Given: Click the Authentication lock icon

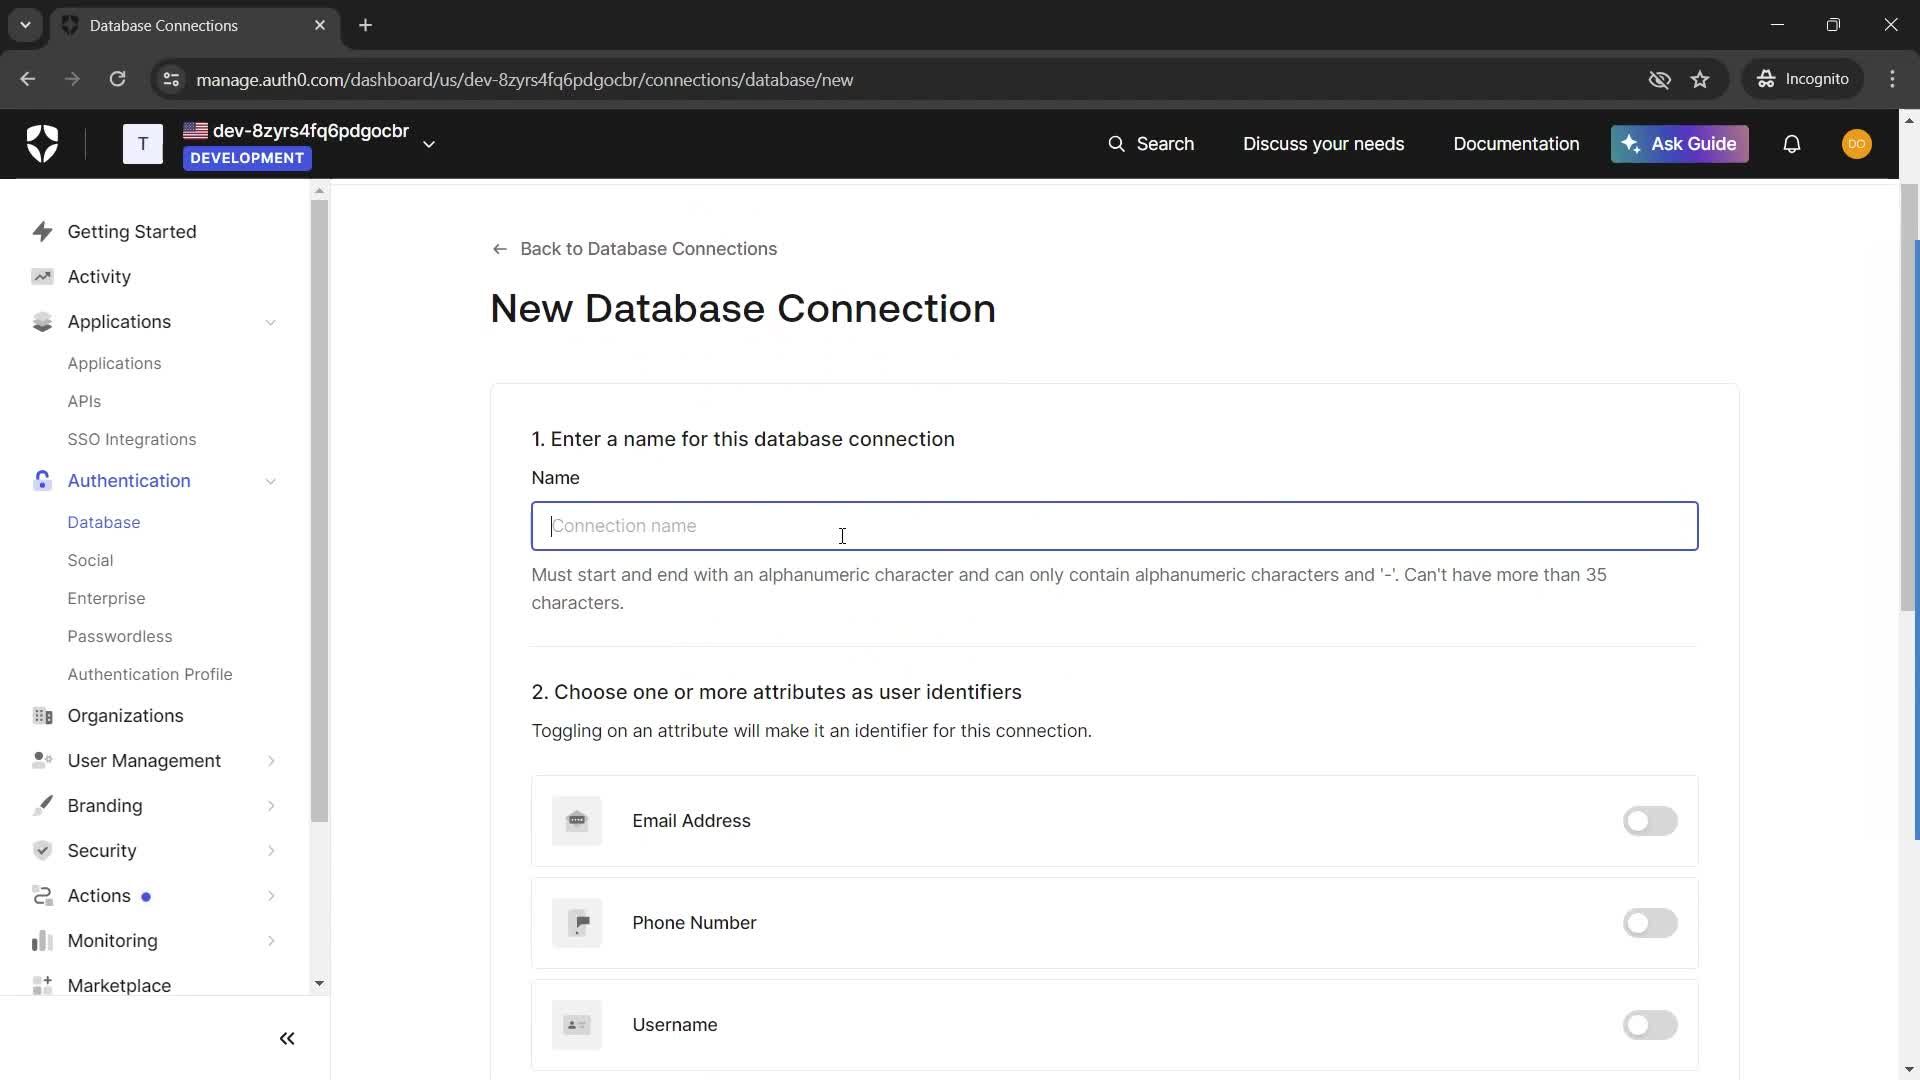Looking at the screenshot, I should click(42, 481).
